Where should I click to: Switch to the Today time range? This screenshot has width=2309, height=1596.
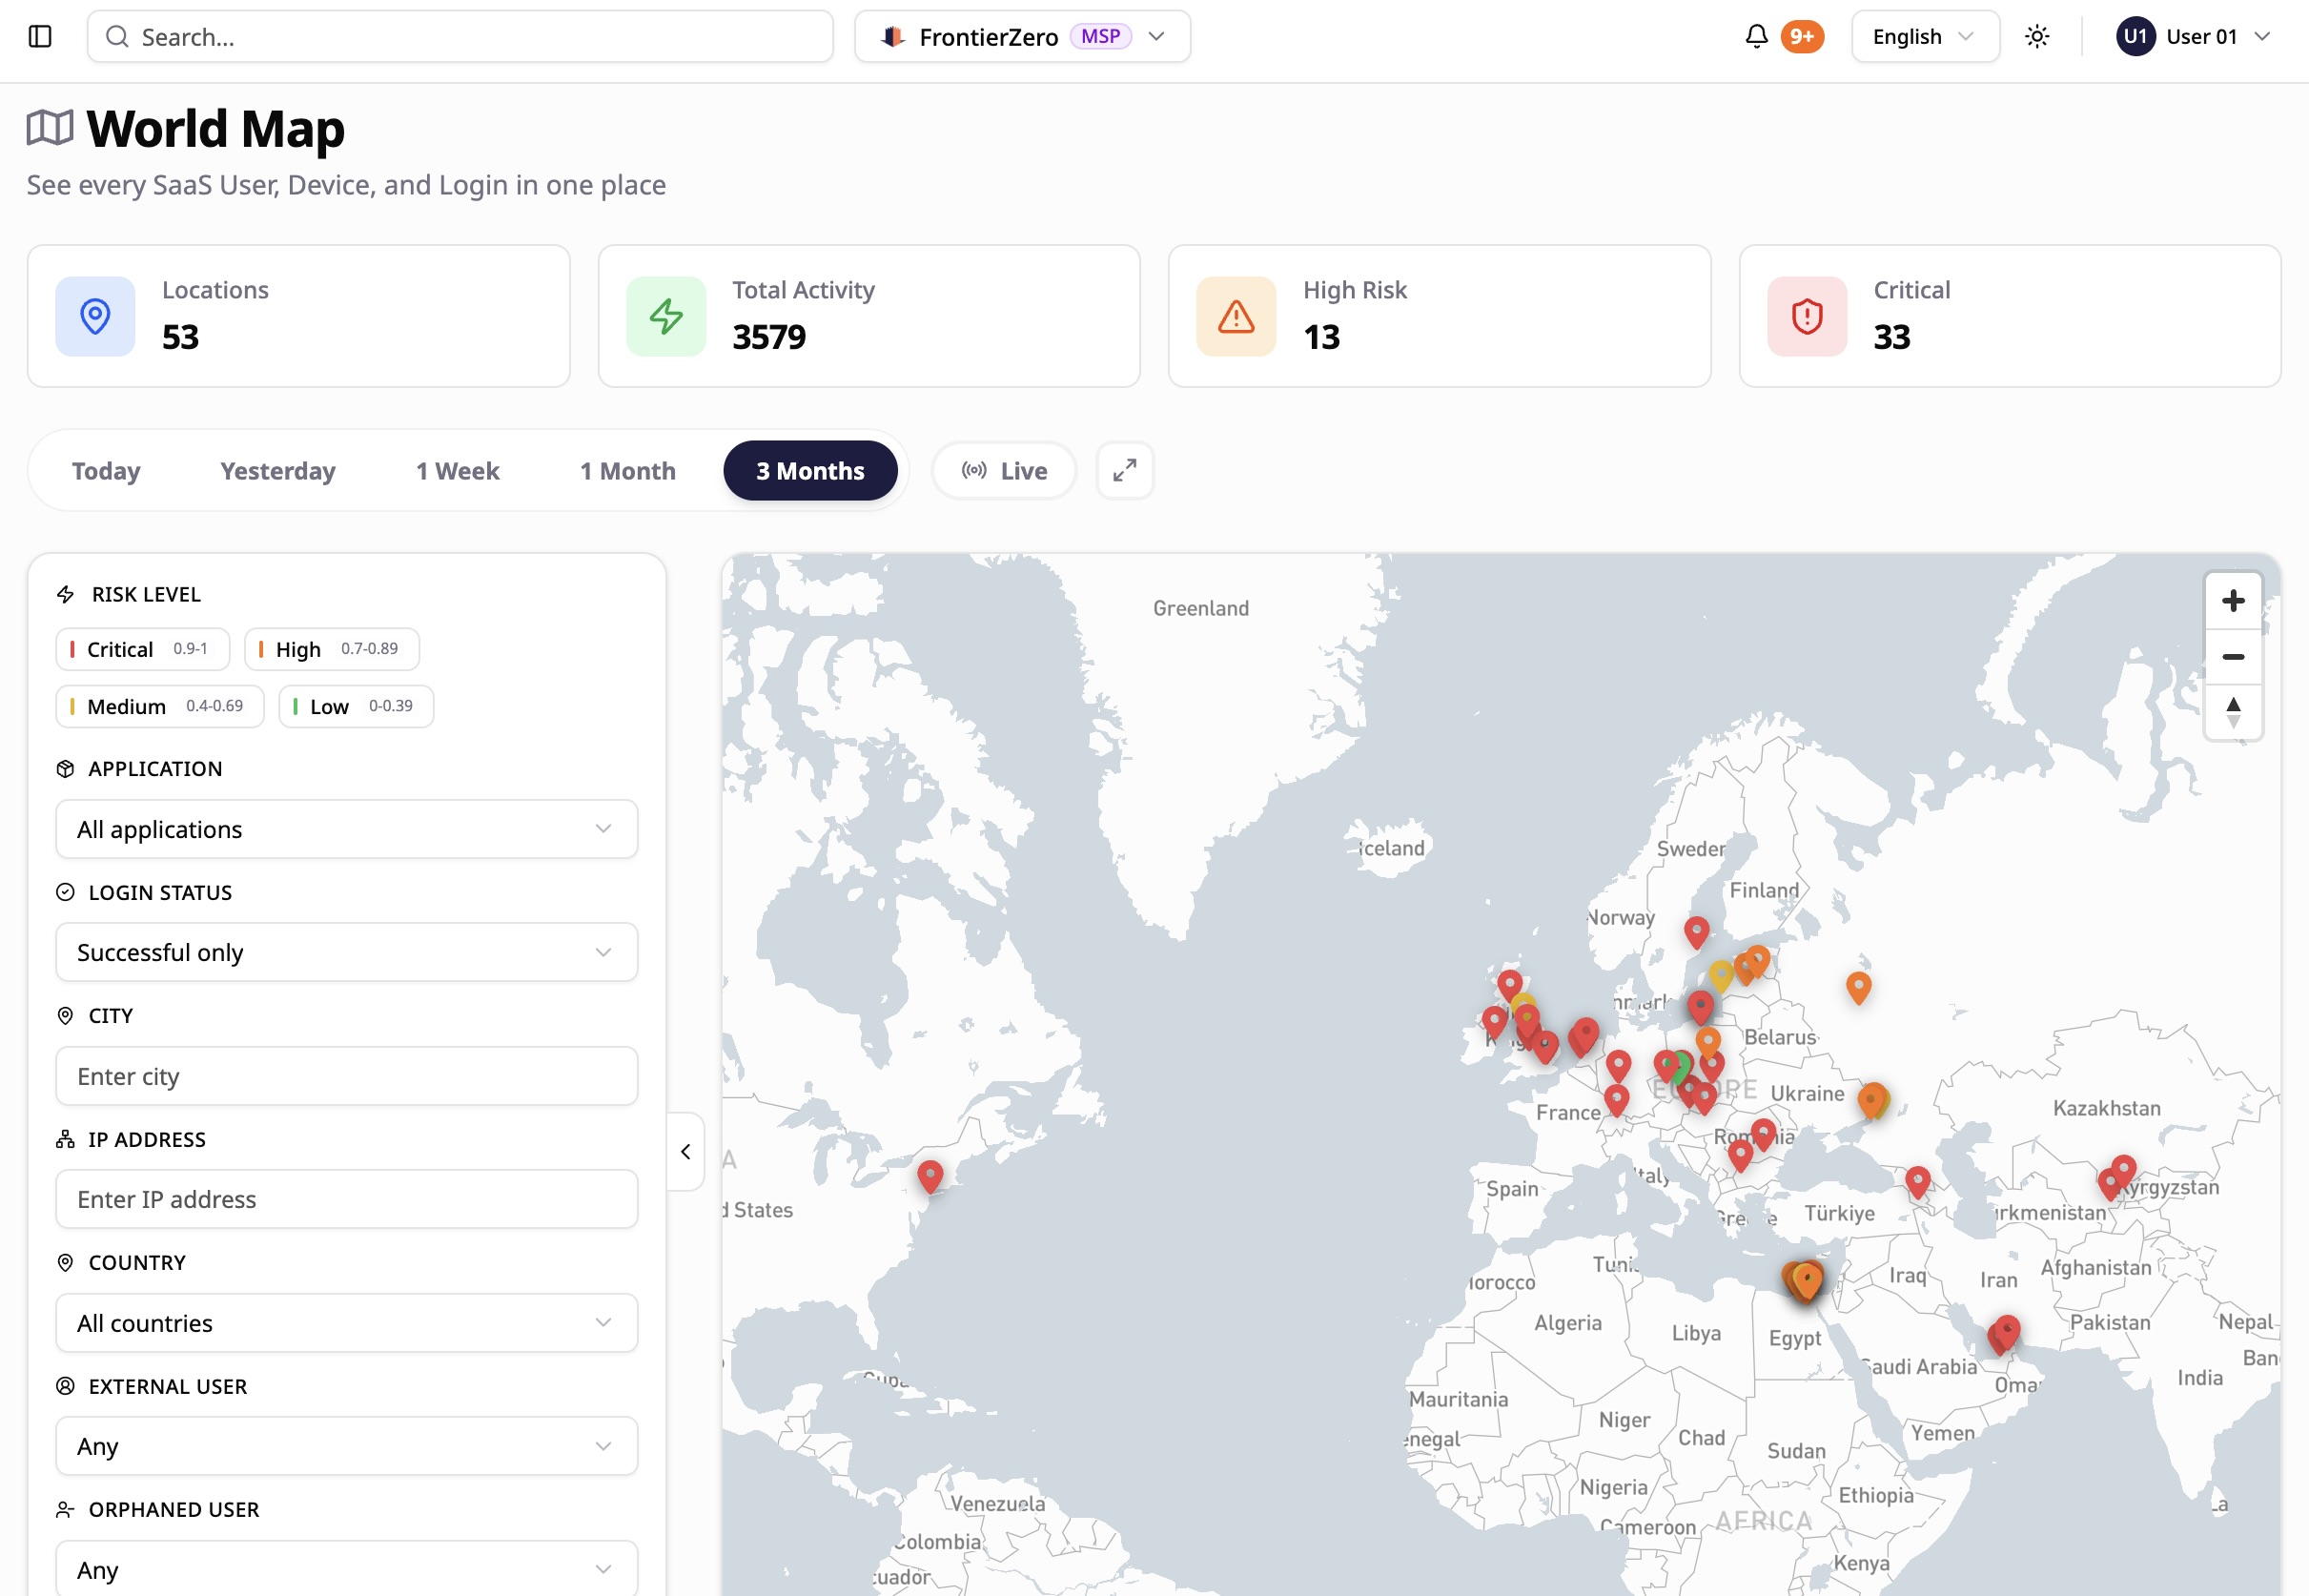tap(106, 471)
